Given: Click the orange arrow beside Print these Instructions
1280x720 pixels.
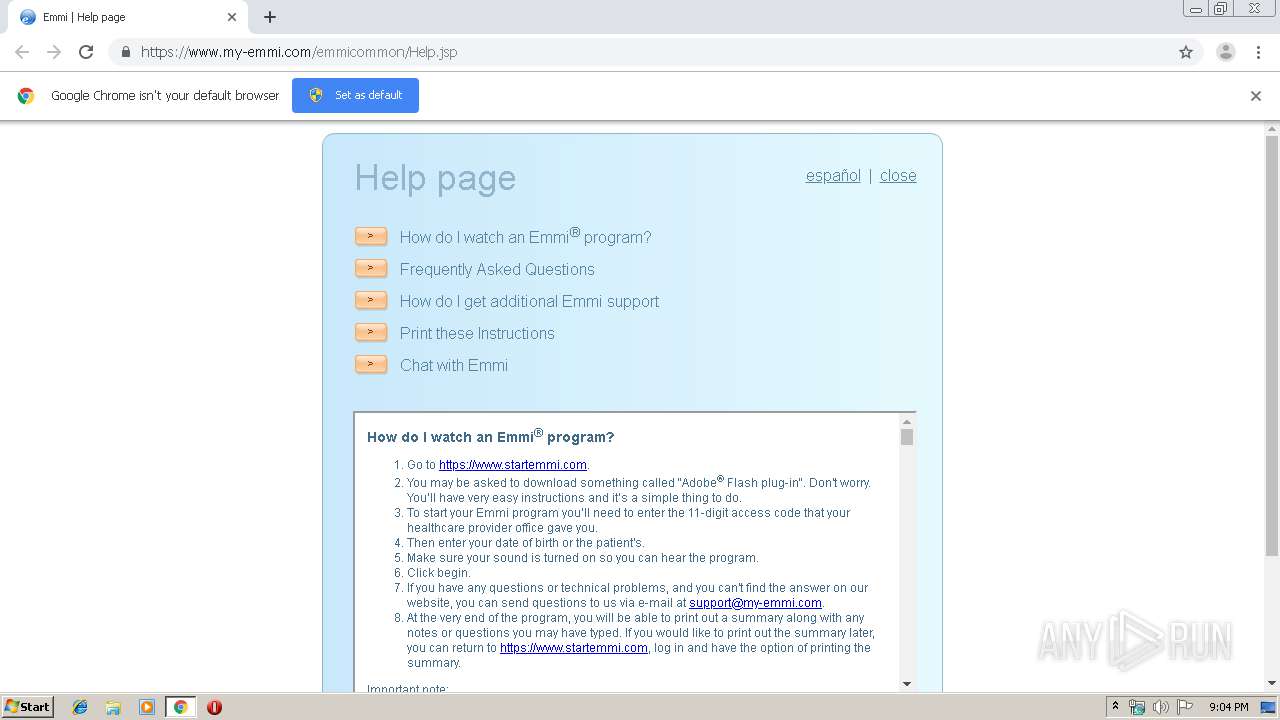Looking at the screenshot, I should pos(371,333).
